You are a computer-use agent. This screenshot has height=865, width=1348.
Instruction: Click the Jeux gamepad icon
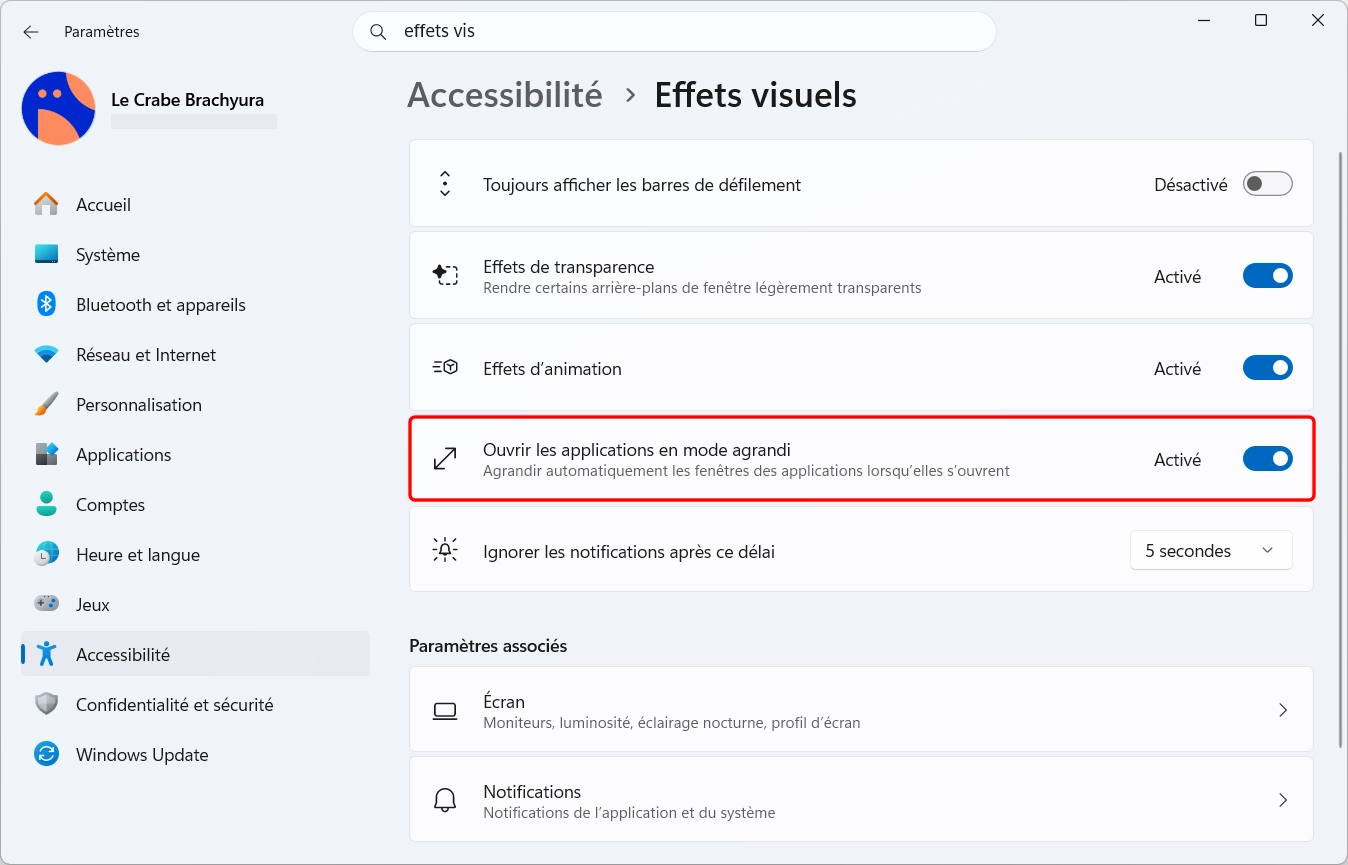point(46,604)
